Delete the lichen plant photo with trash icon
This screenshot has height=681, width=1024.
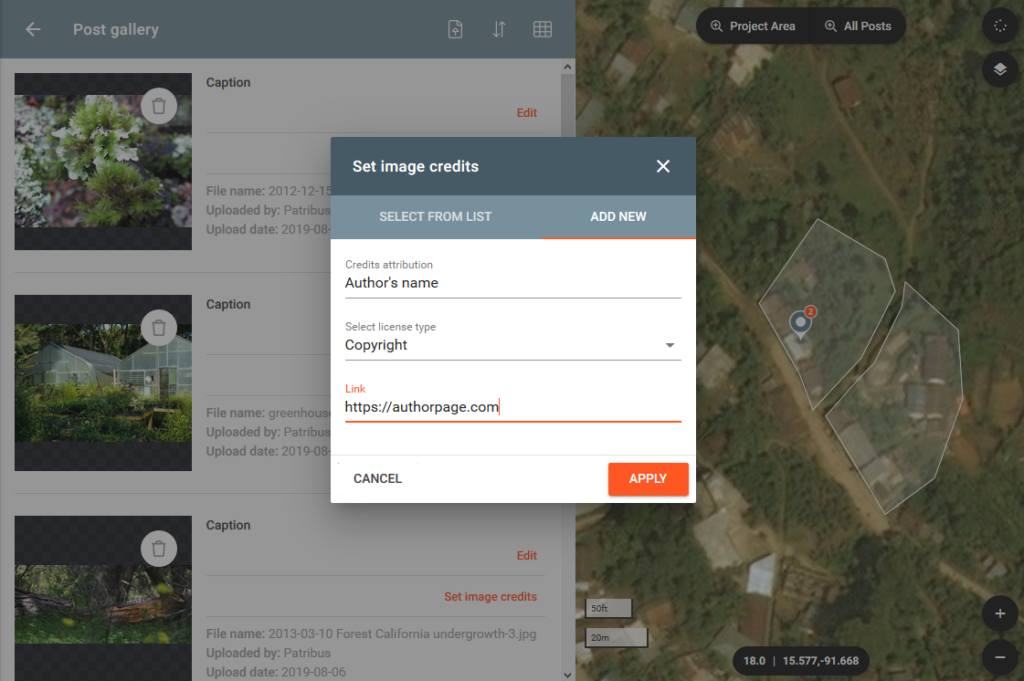159,106
